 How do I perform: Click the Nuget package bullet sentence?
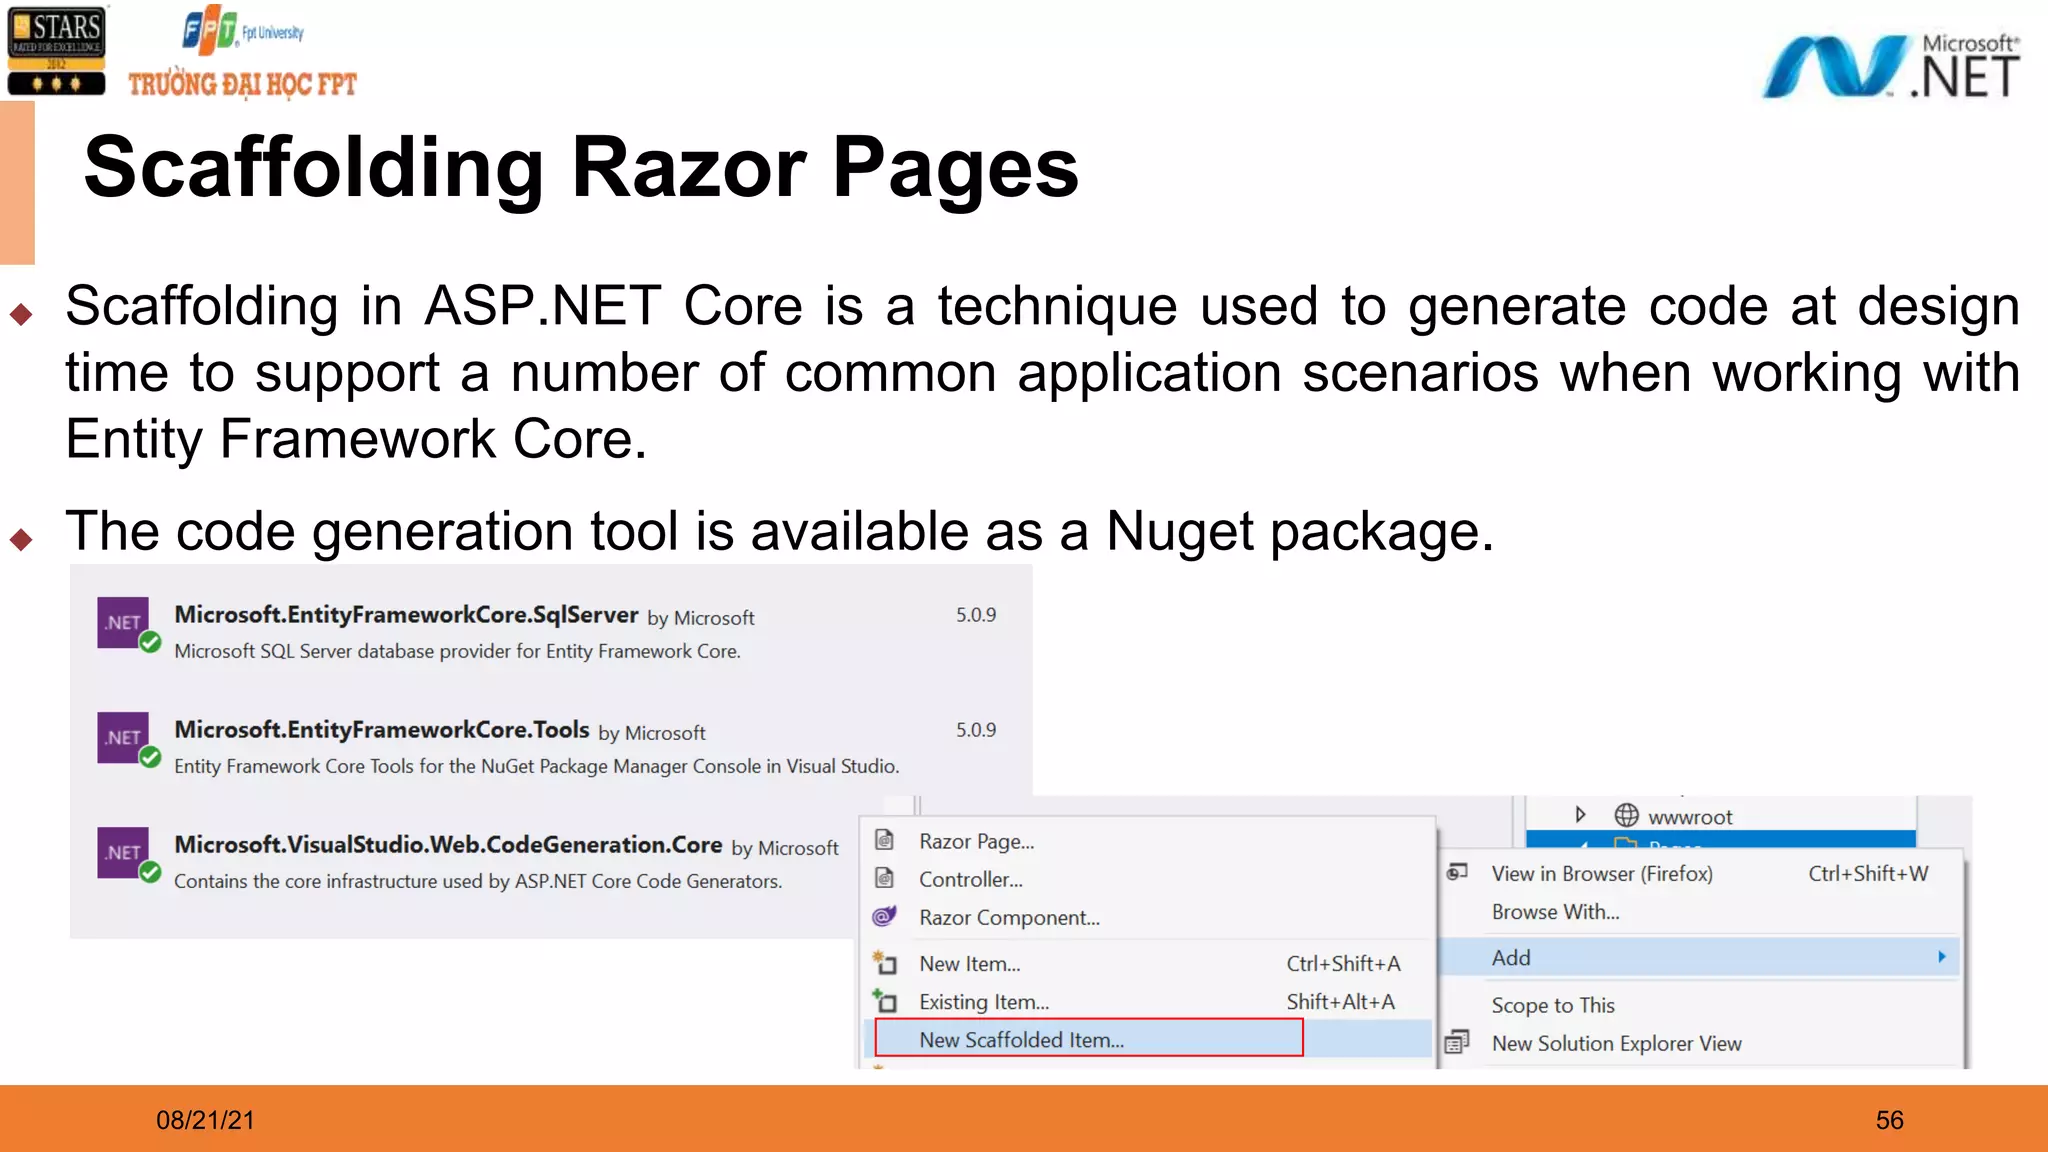779,531
